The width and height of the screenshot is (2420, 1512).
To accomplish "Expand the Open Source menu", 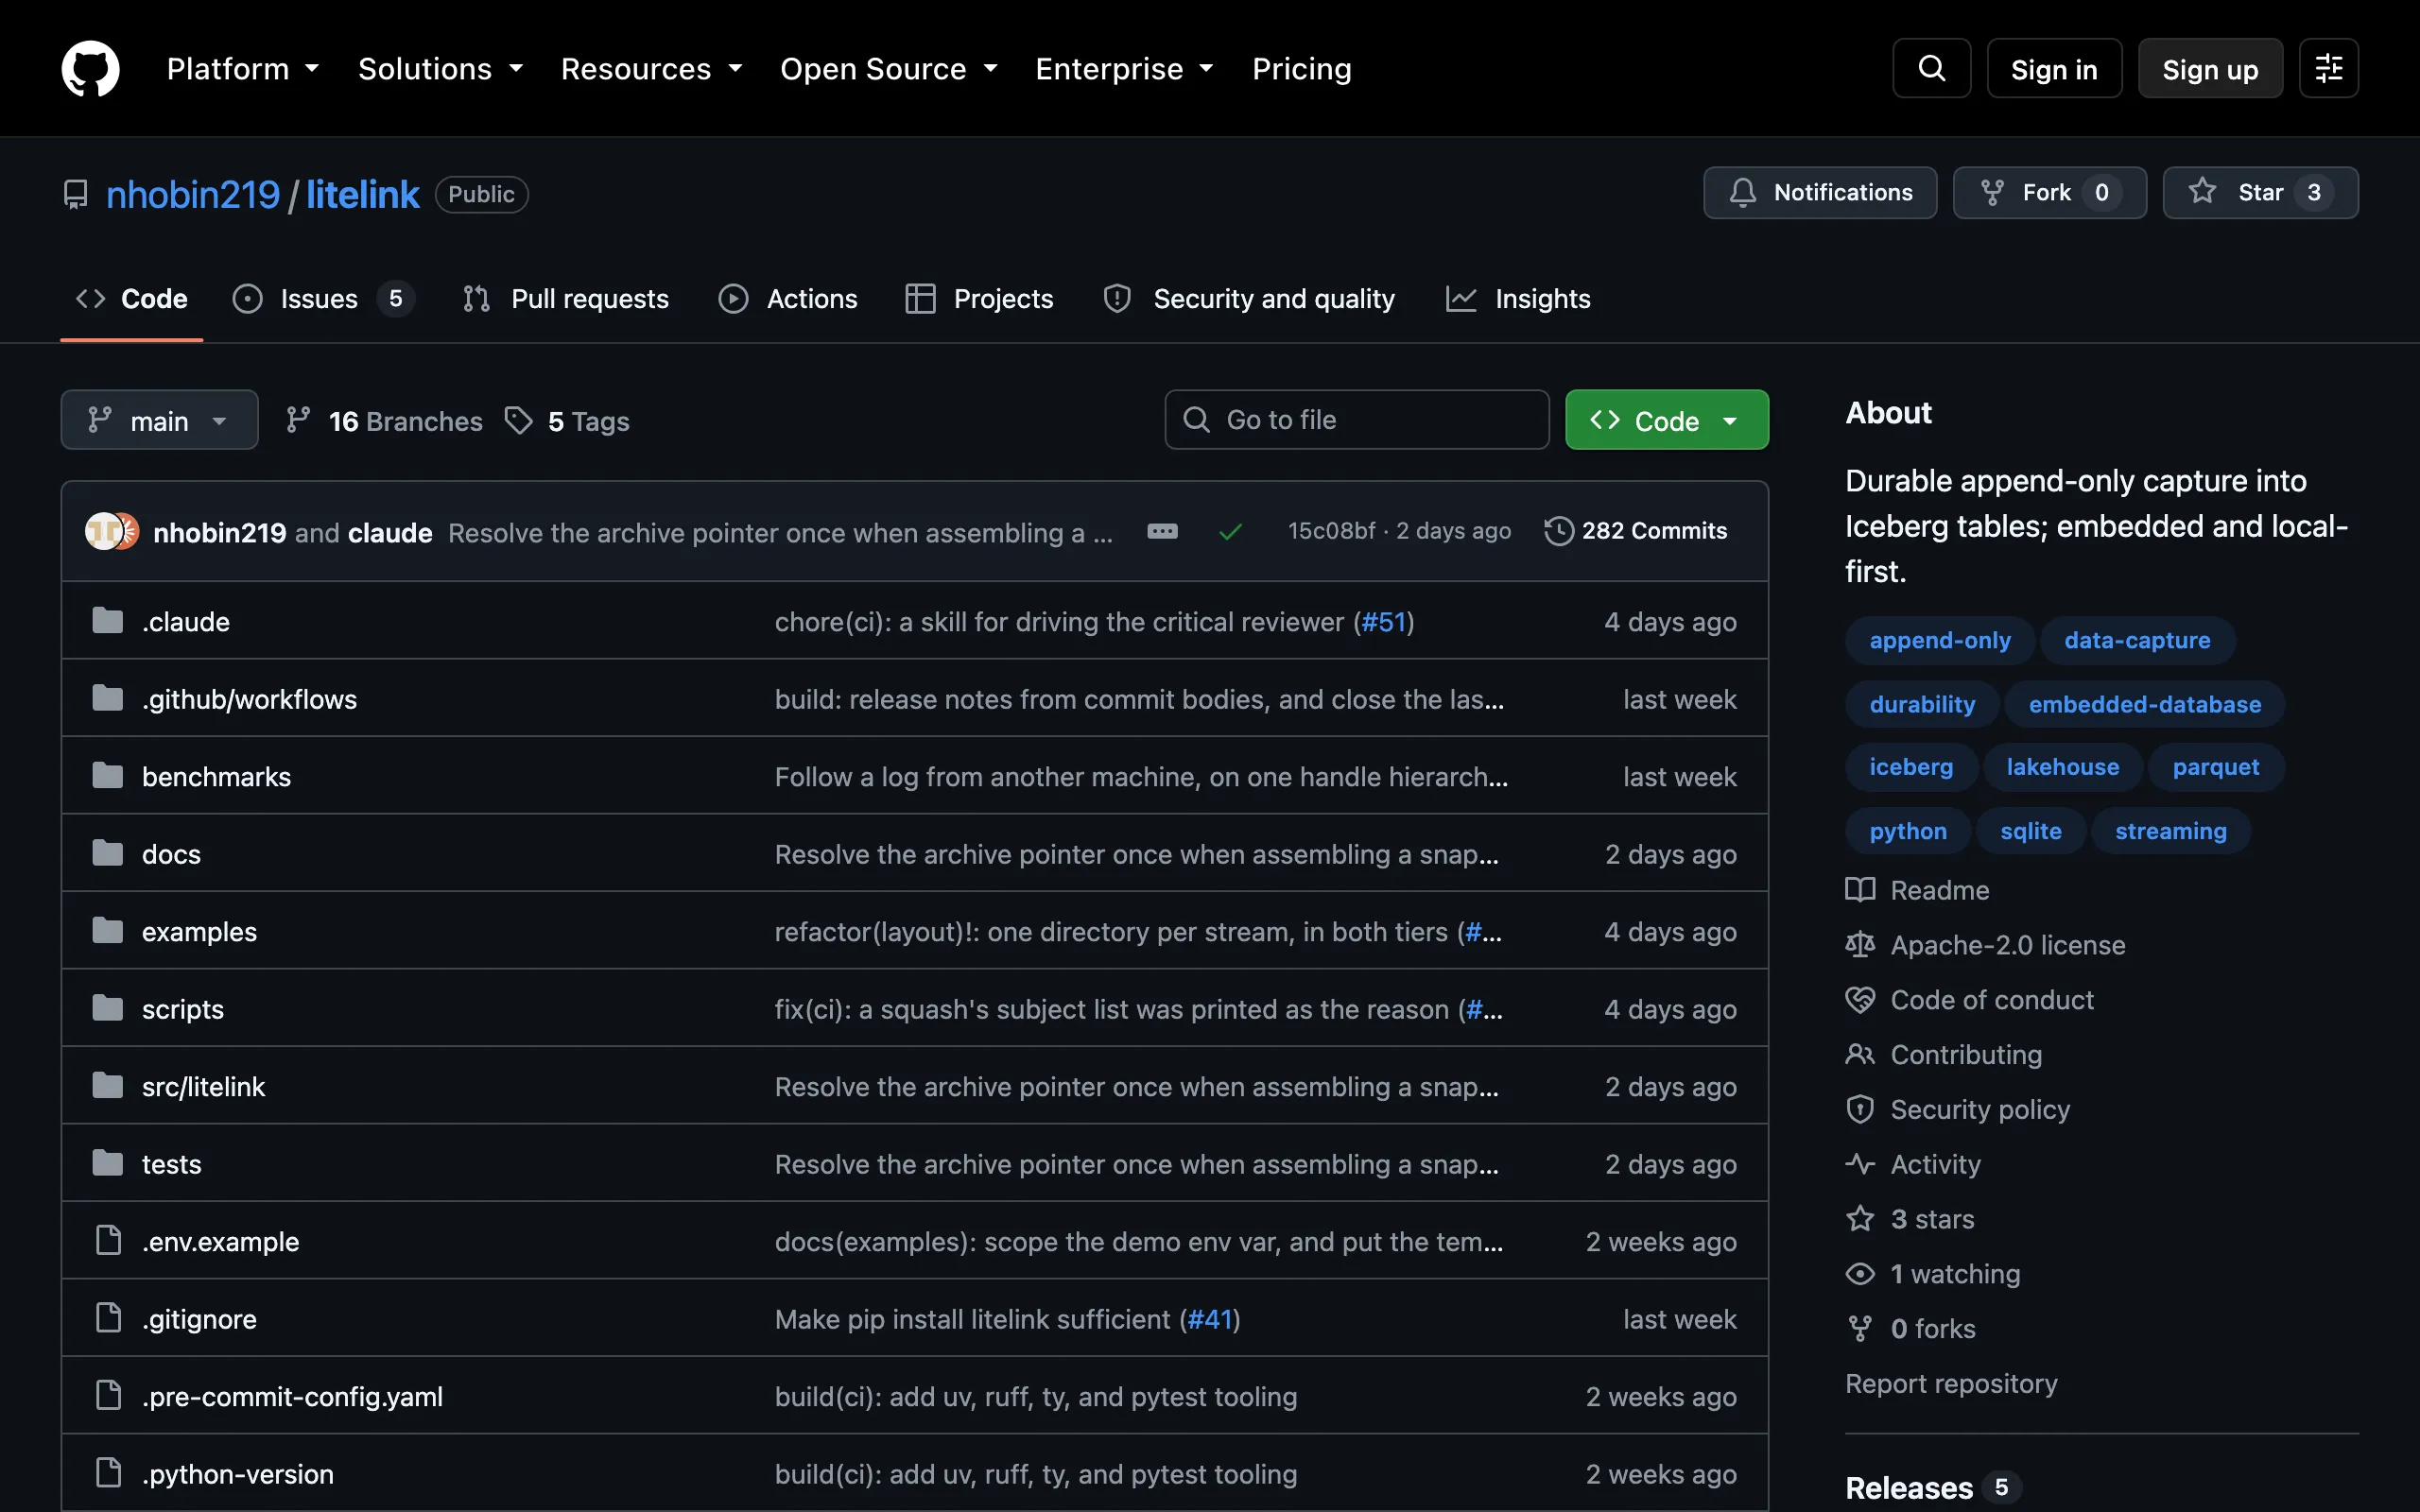I will pyautogui.click(x=888, y=68).
